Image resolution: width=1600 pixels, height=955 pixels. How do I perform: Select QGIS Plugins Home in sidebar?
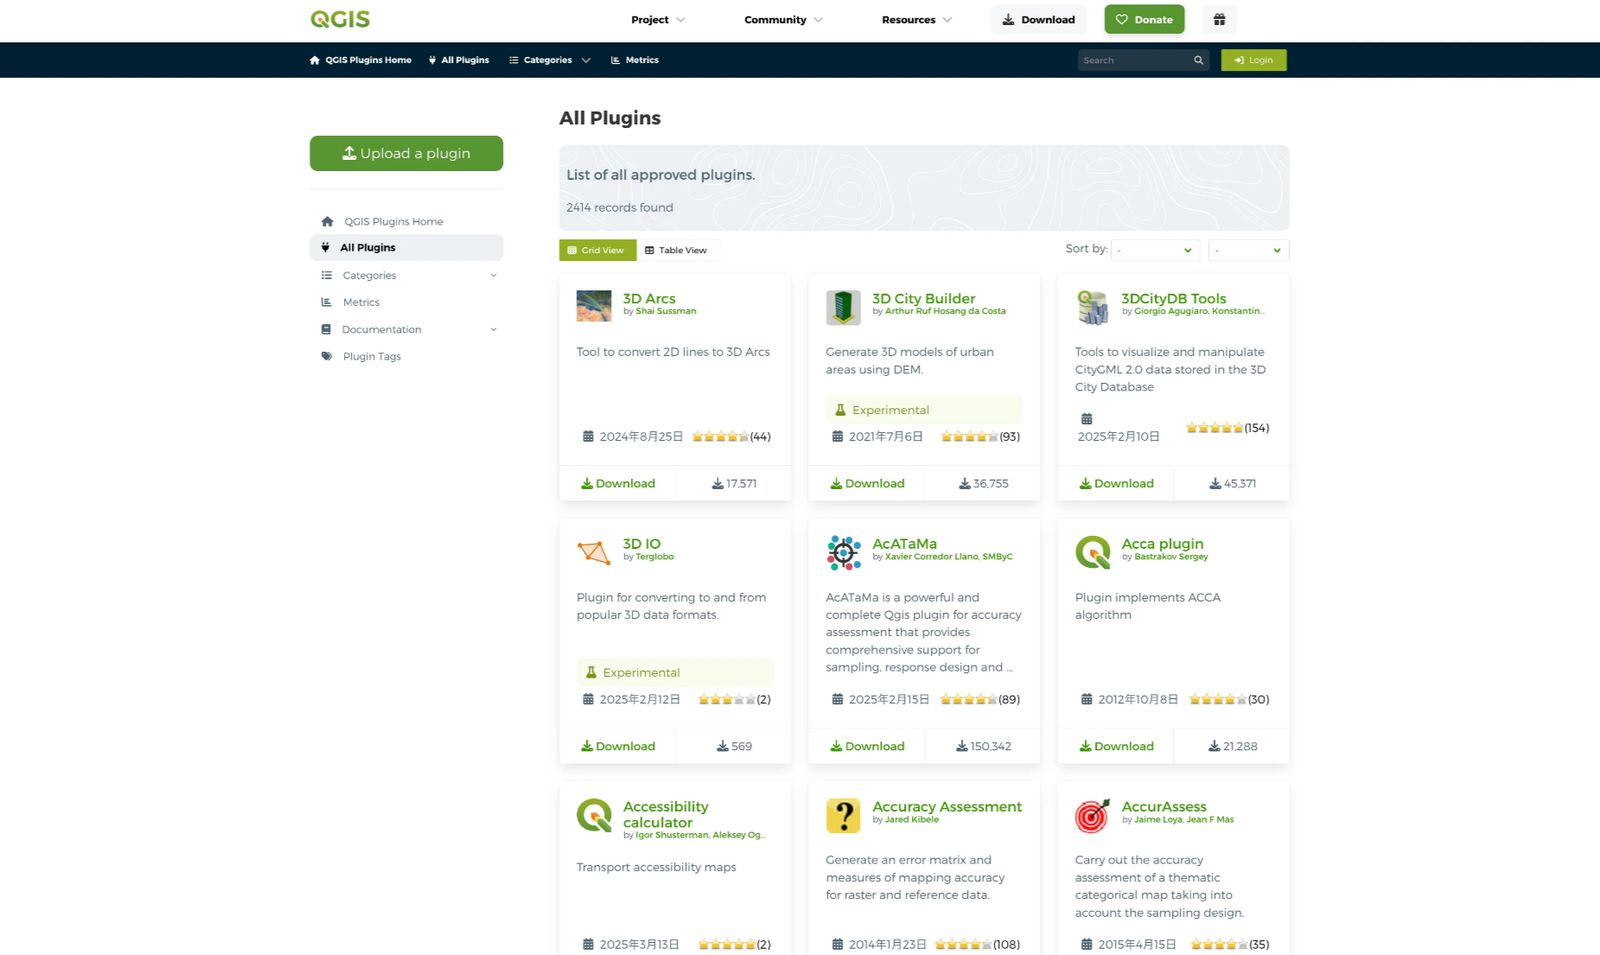click(406, 221)
